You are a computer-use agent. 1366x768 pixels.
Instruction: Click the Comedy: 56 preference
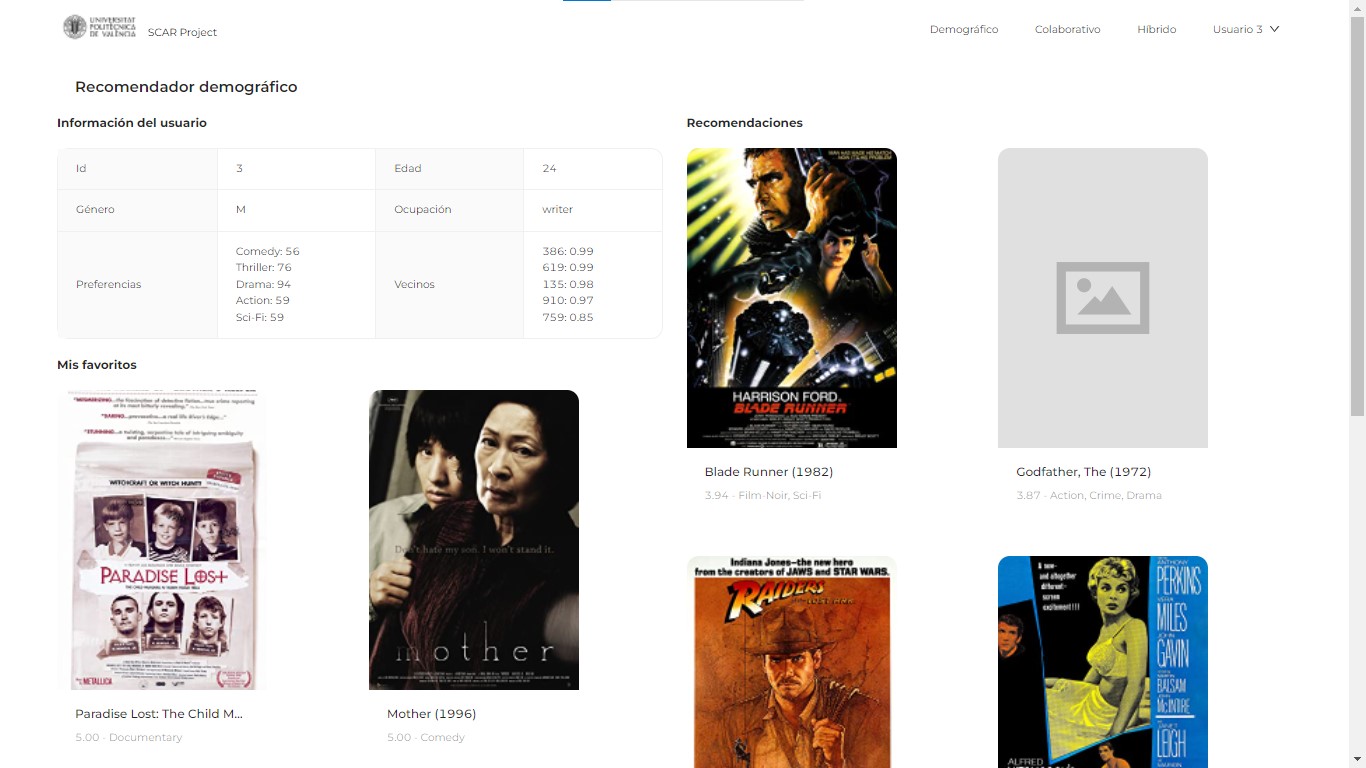(x=267, y=251)
